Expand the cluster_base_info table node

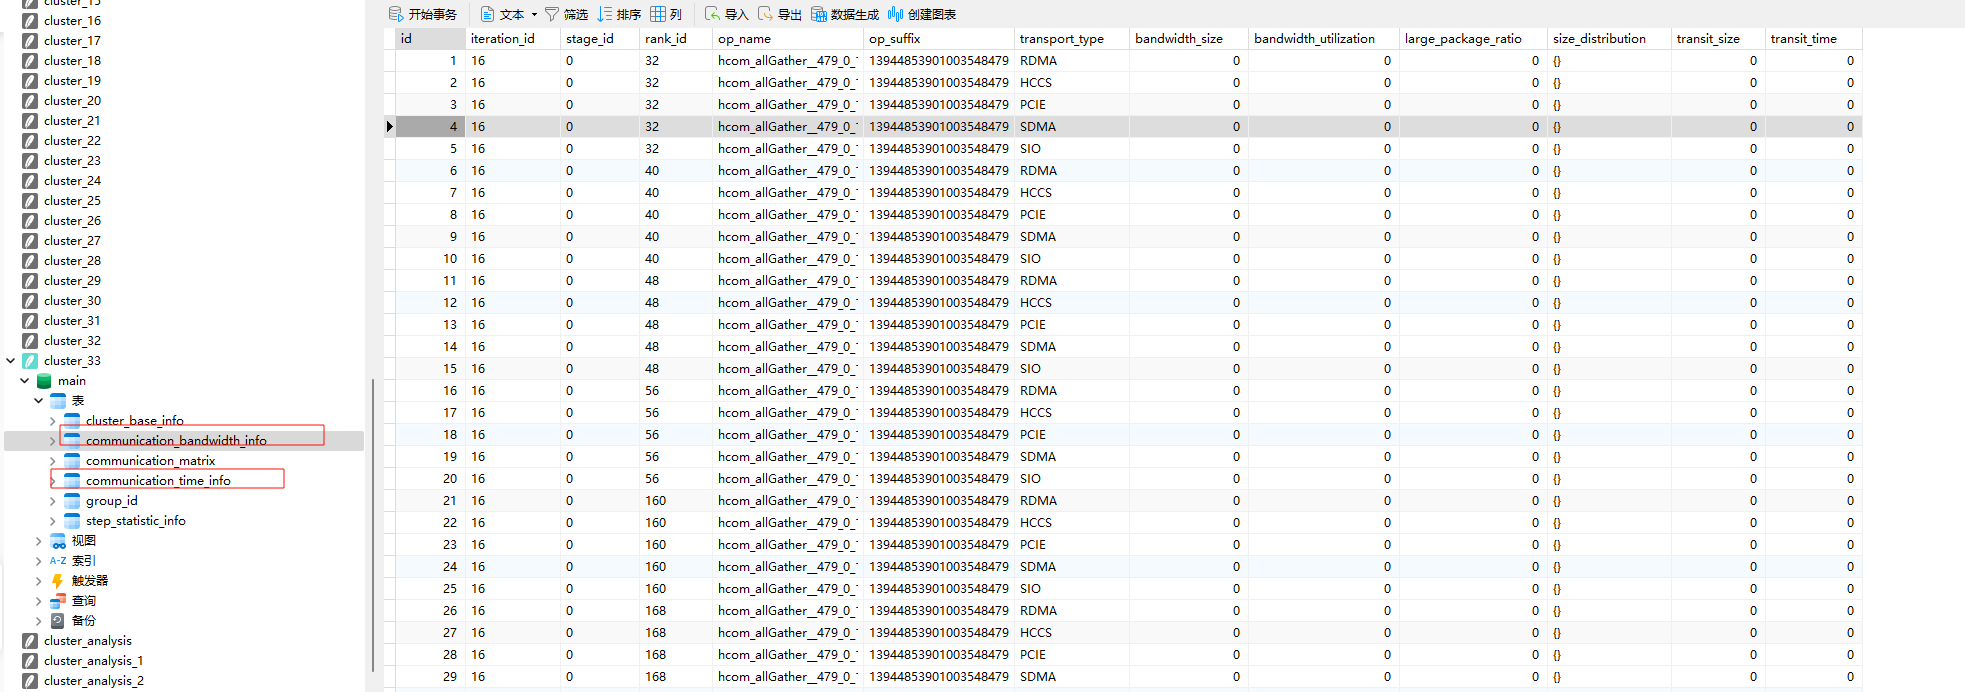53,421
